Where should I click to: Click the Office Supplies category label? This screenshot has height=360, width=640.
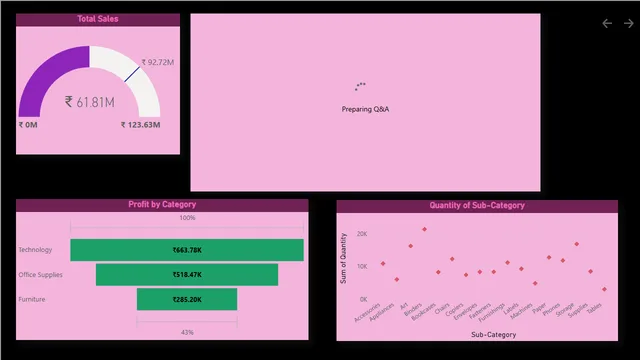[x=40, y=275]
